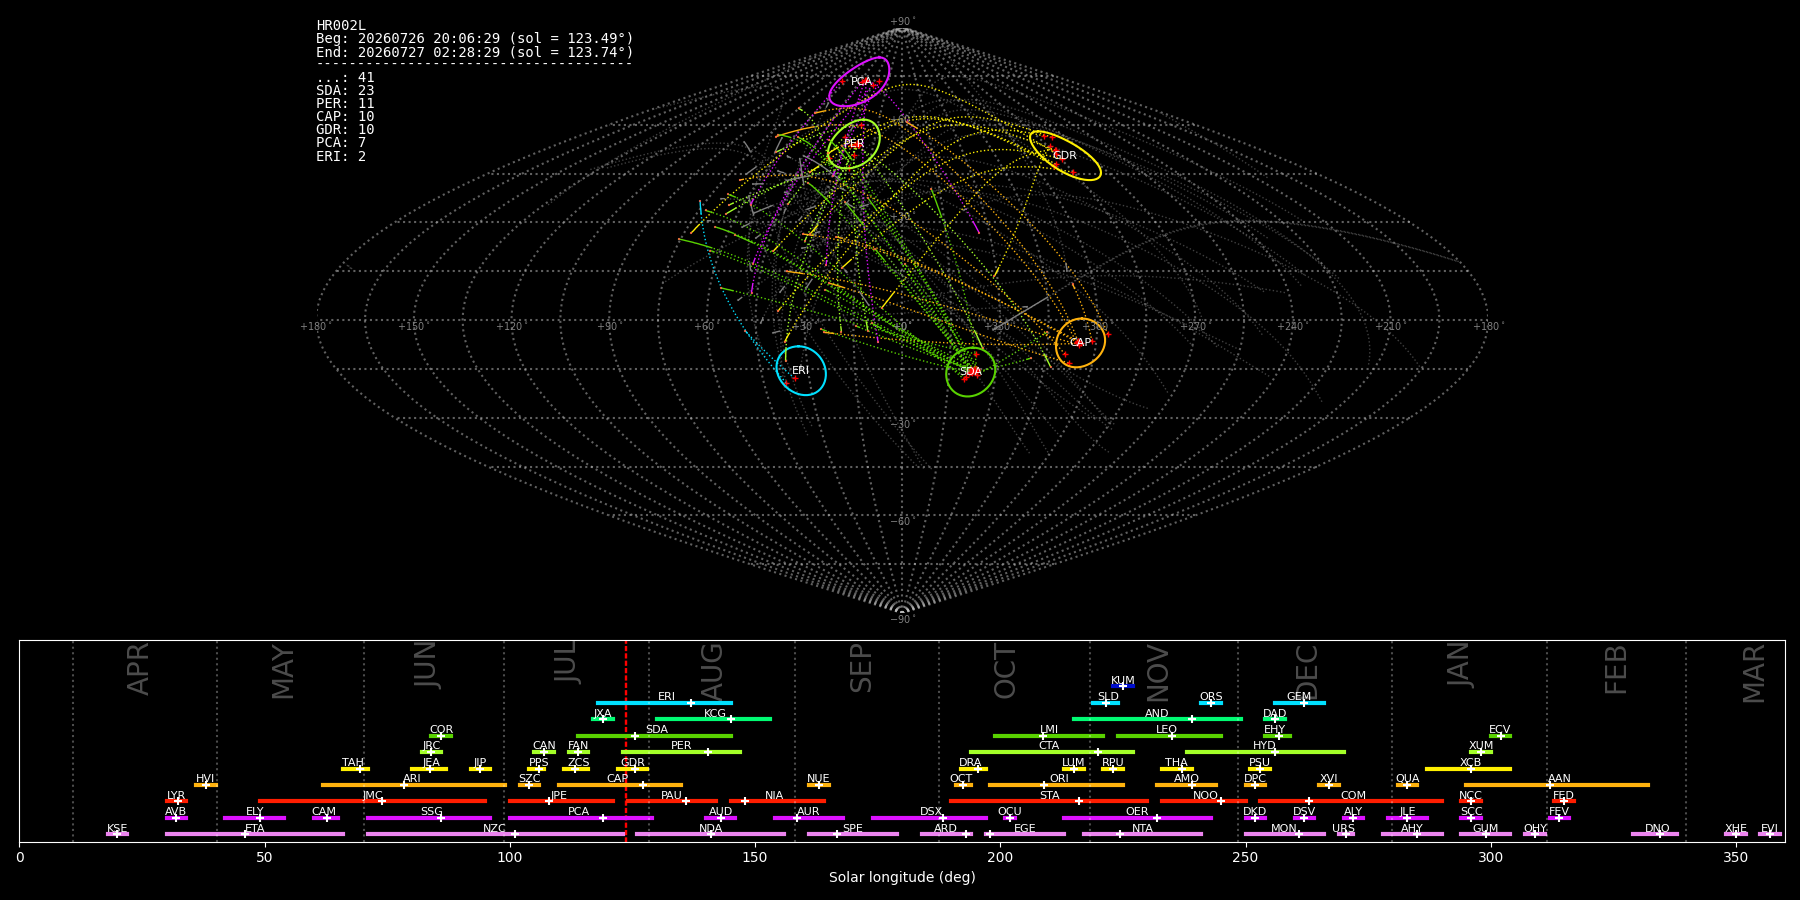Click the SDA count legend entry
This screenshot has width=1800, height=900.
pos(345,91)
